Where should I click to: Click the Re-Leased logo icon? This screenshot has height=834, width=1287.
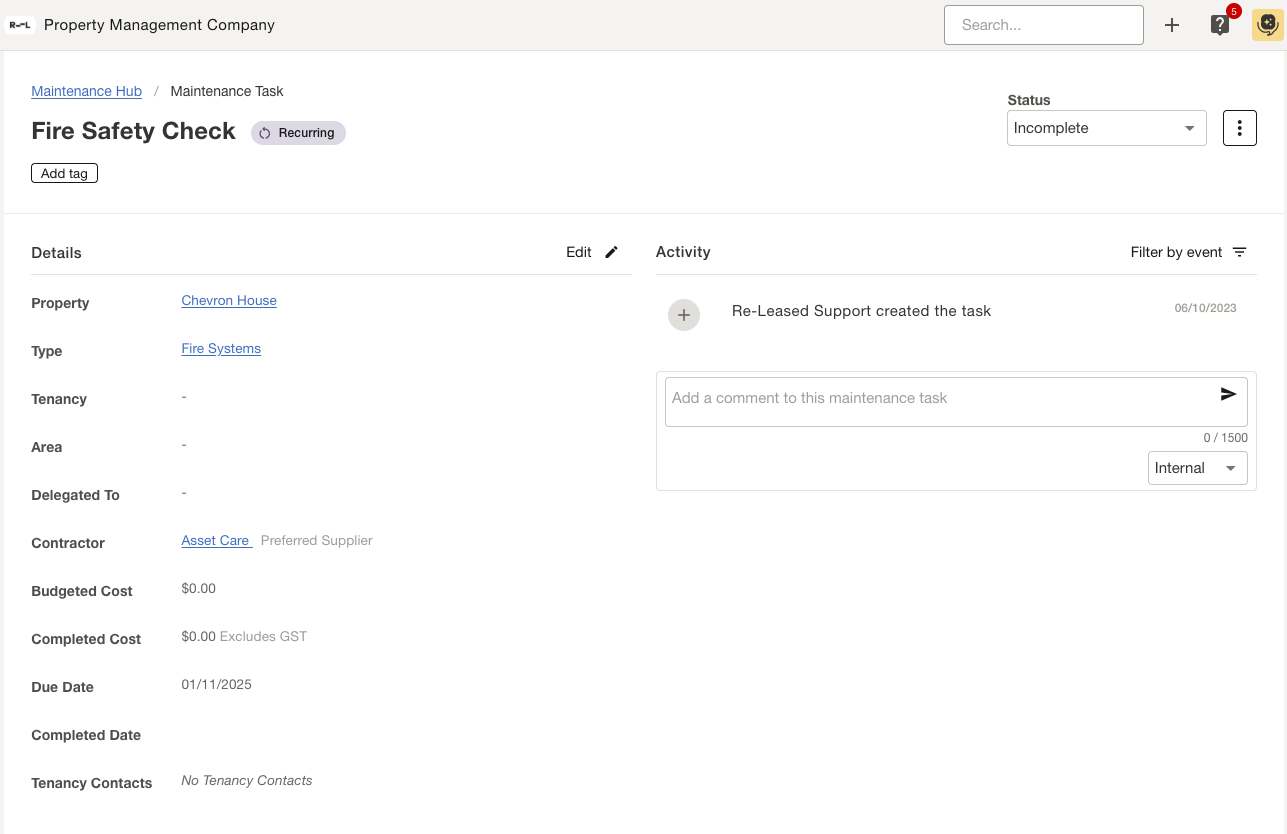pos(20,25)
